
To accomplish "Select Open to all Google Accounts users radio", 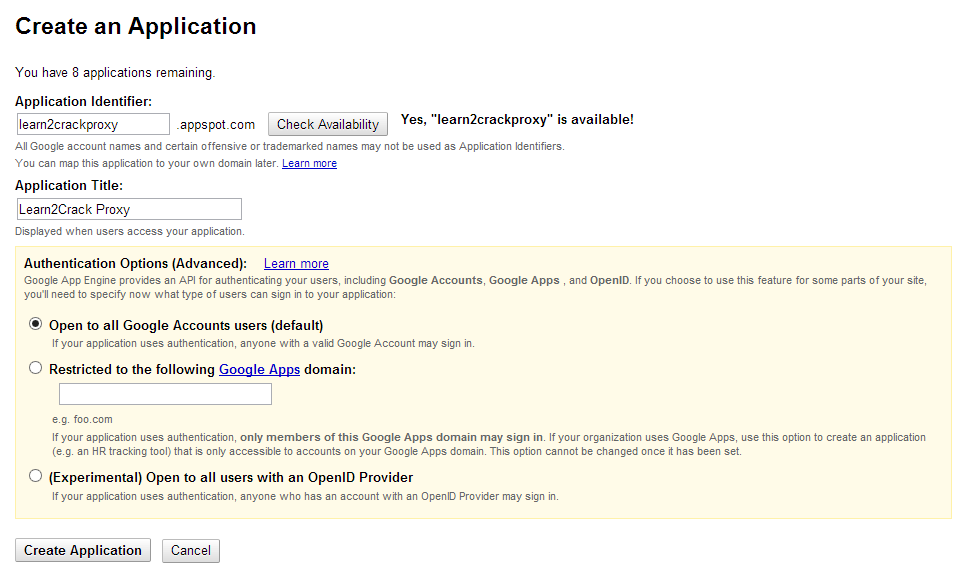I will 36,324.
